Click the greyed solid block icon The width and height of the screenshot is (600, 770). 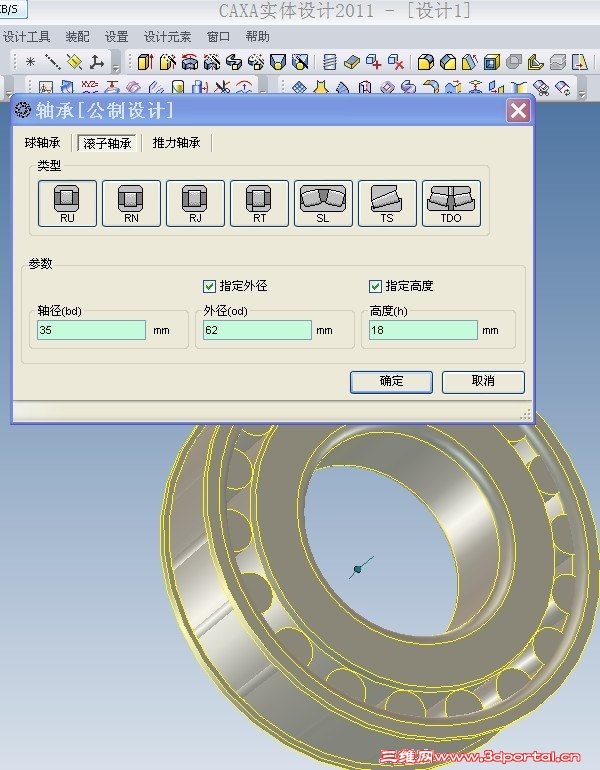pyautogui.click(x=514, y=62)
